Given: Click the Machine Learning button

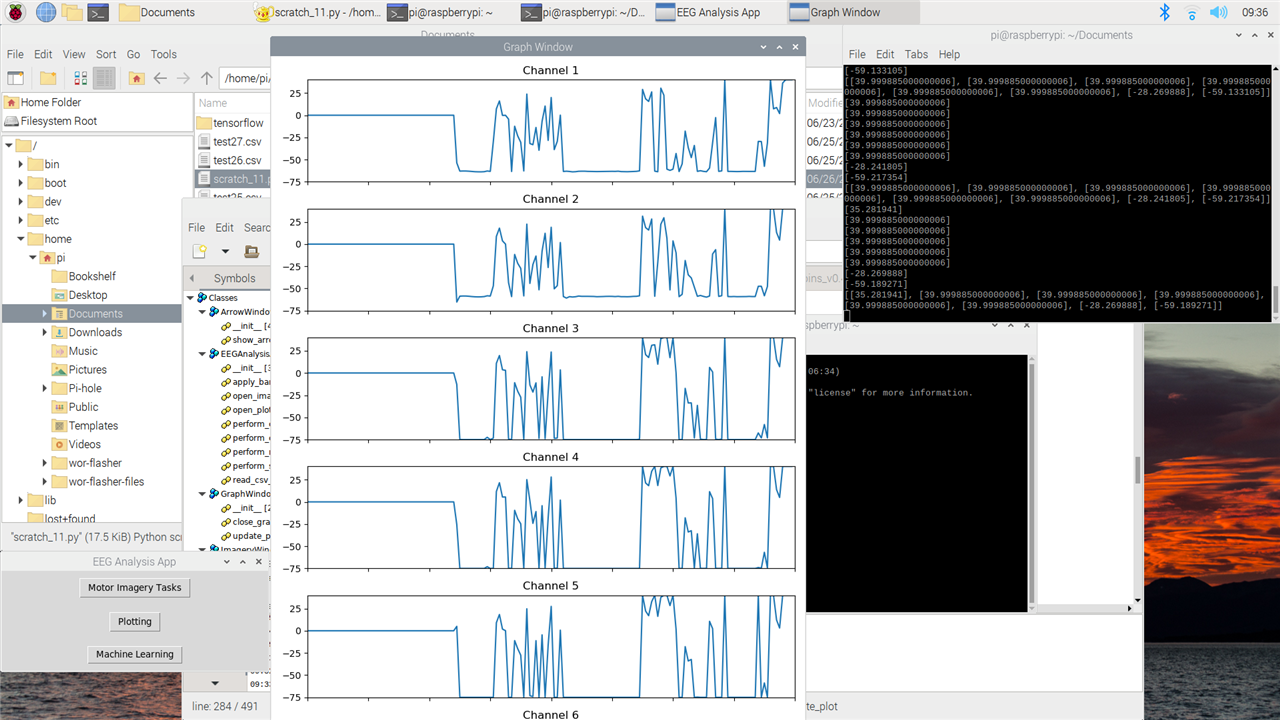Looking at the screenshot, I should click(135, 654).
